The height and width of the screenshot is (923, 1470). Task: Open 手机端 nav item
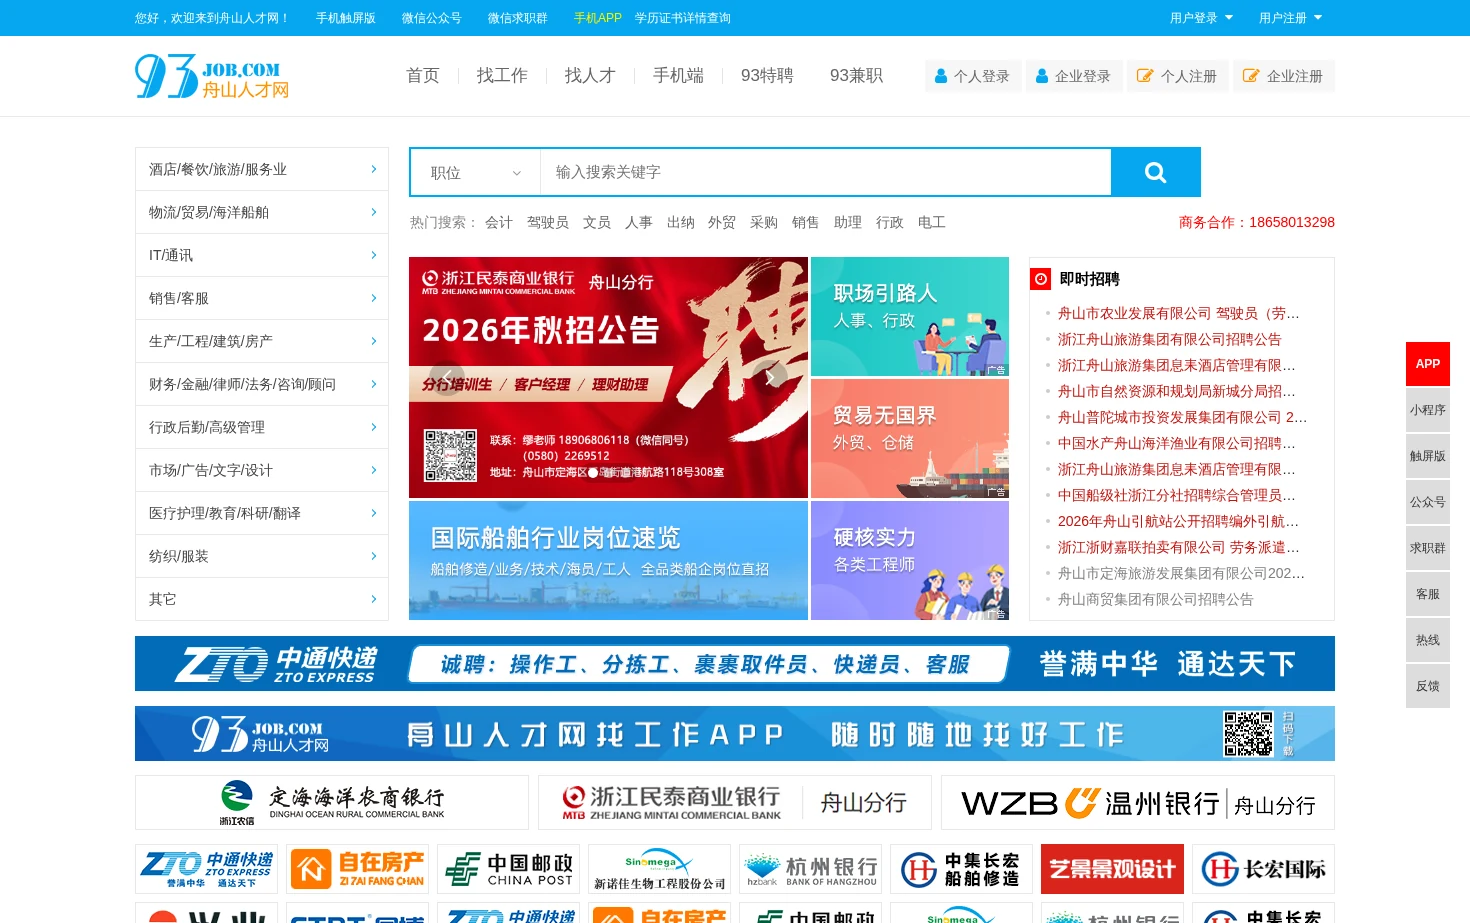678,75
